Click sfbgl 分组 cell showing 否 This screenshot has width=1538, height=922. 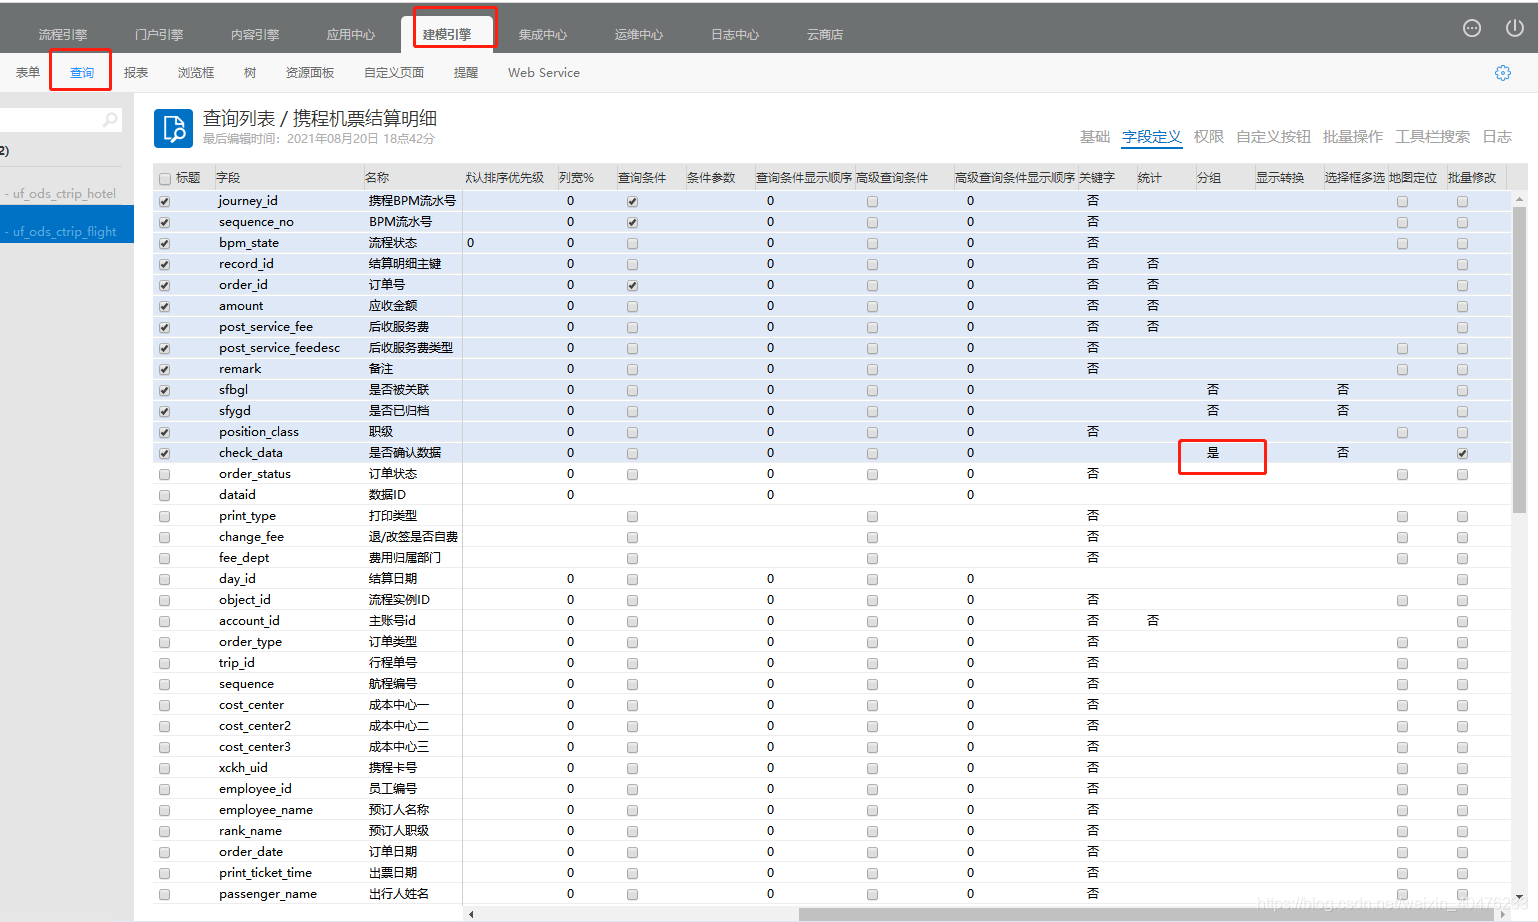click(1213, 390)
